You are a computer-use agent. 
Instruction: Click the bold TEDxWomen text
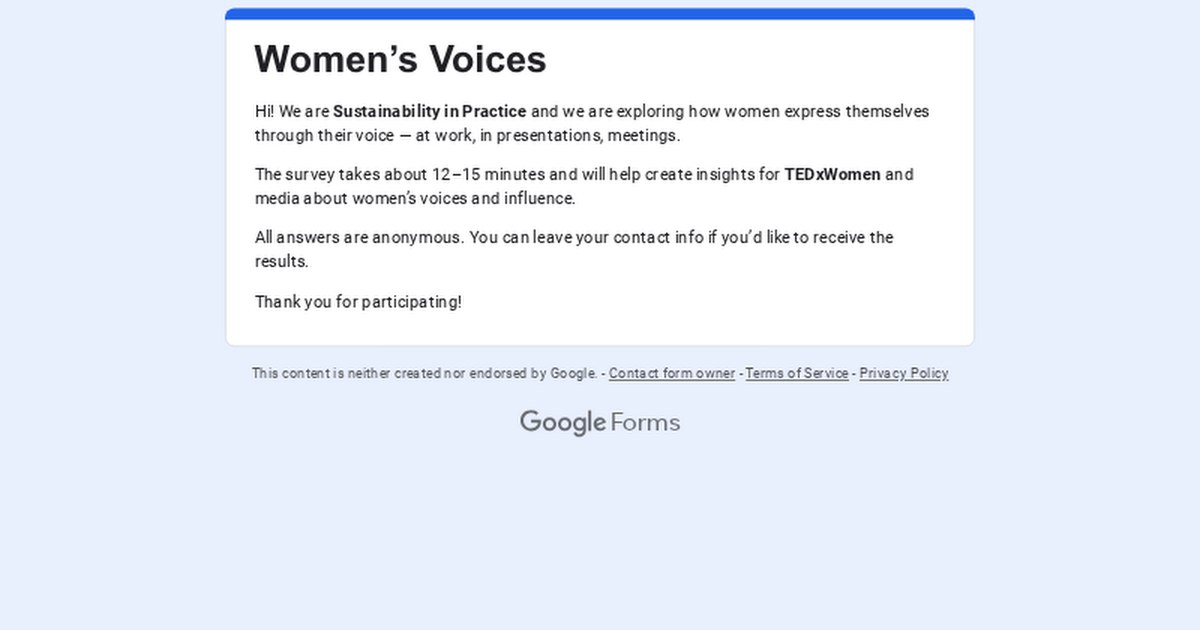[x=832, y=174]
